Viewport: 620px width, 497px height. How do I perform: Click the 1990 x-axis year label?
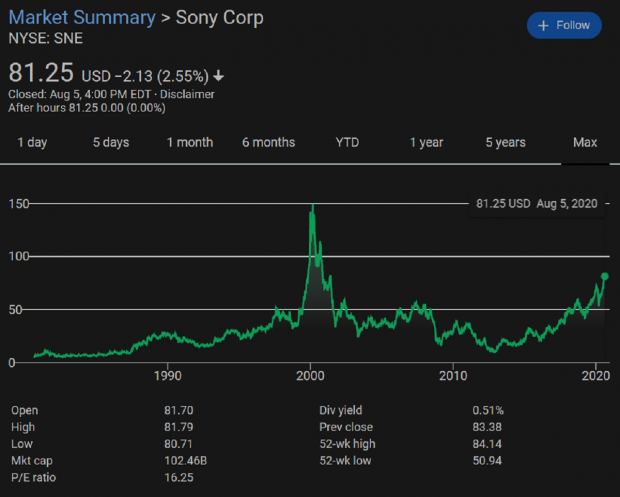tap(168, 375)
